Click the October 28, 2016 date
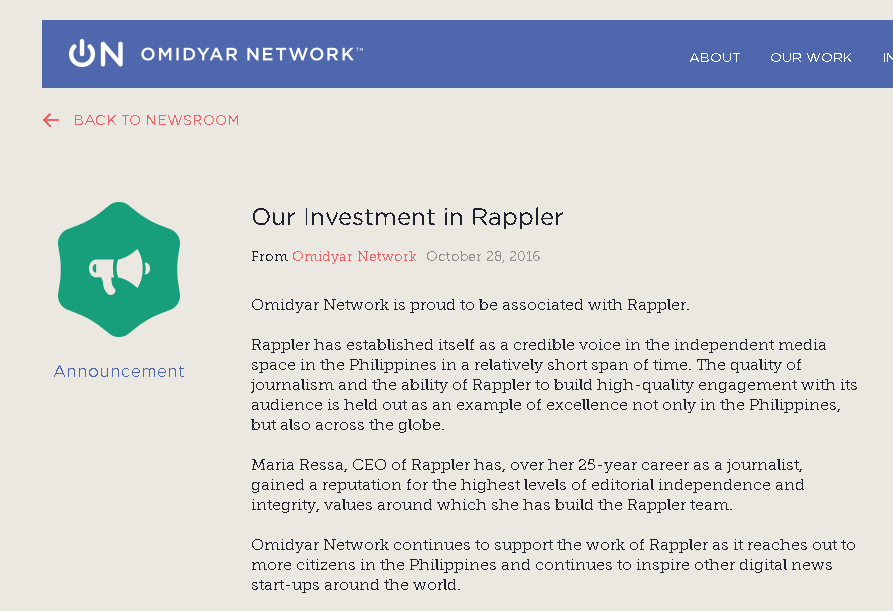 point(483,256)
